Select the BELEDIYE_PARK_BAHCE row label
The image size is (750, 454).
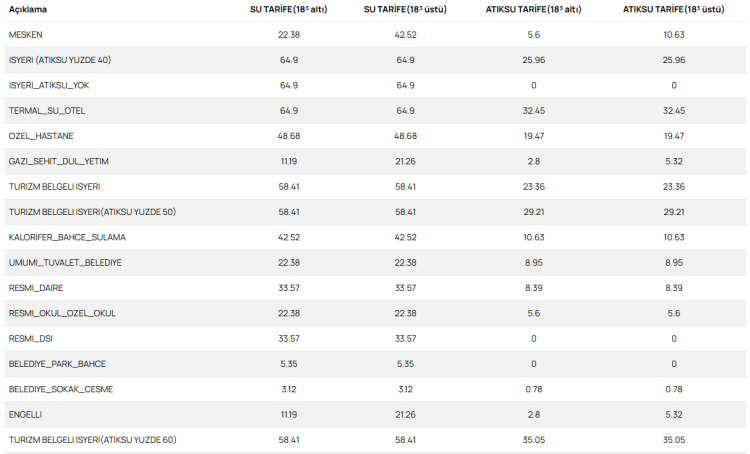click(57, 363)
